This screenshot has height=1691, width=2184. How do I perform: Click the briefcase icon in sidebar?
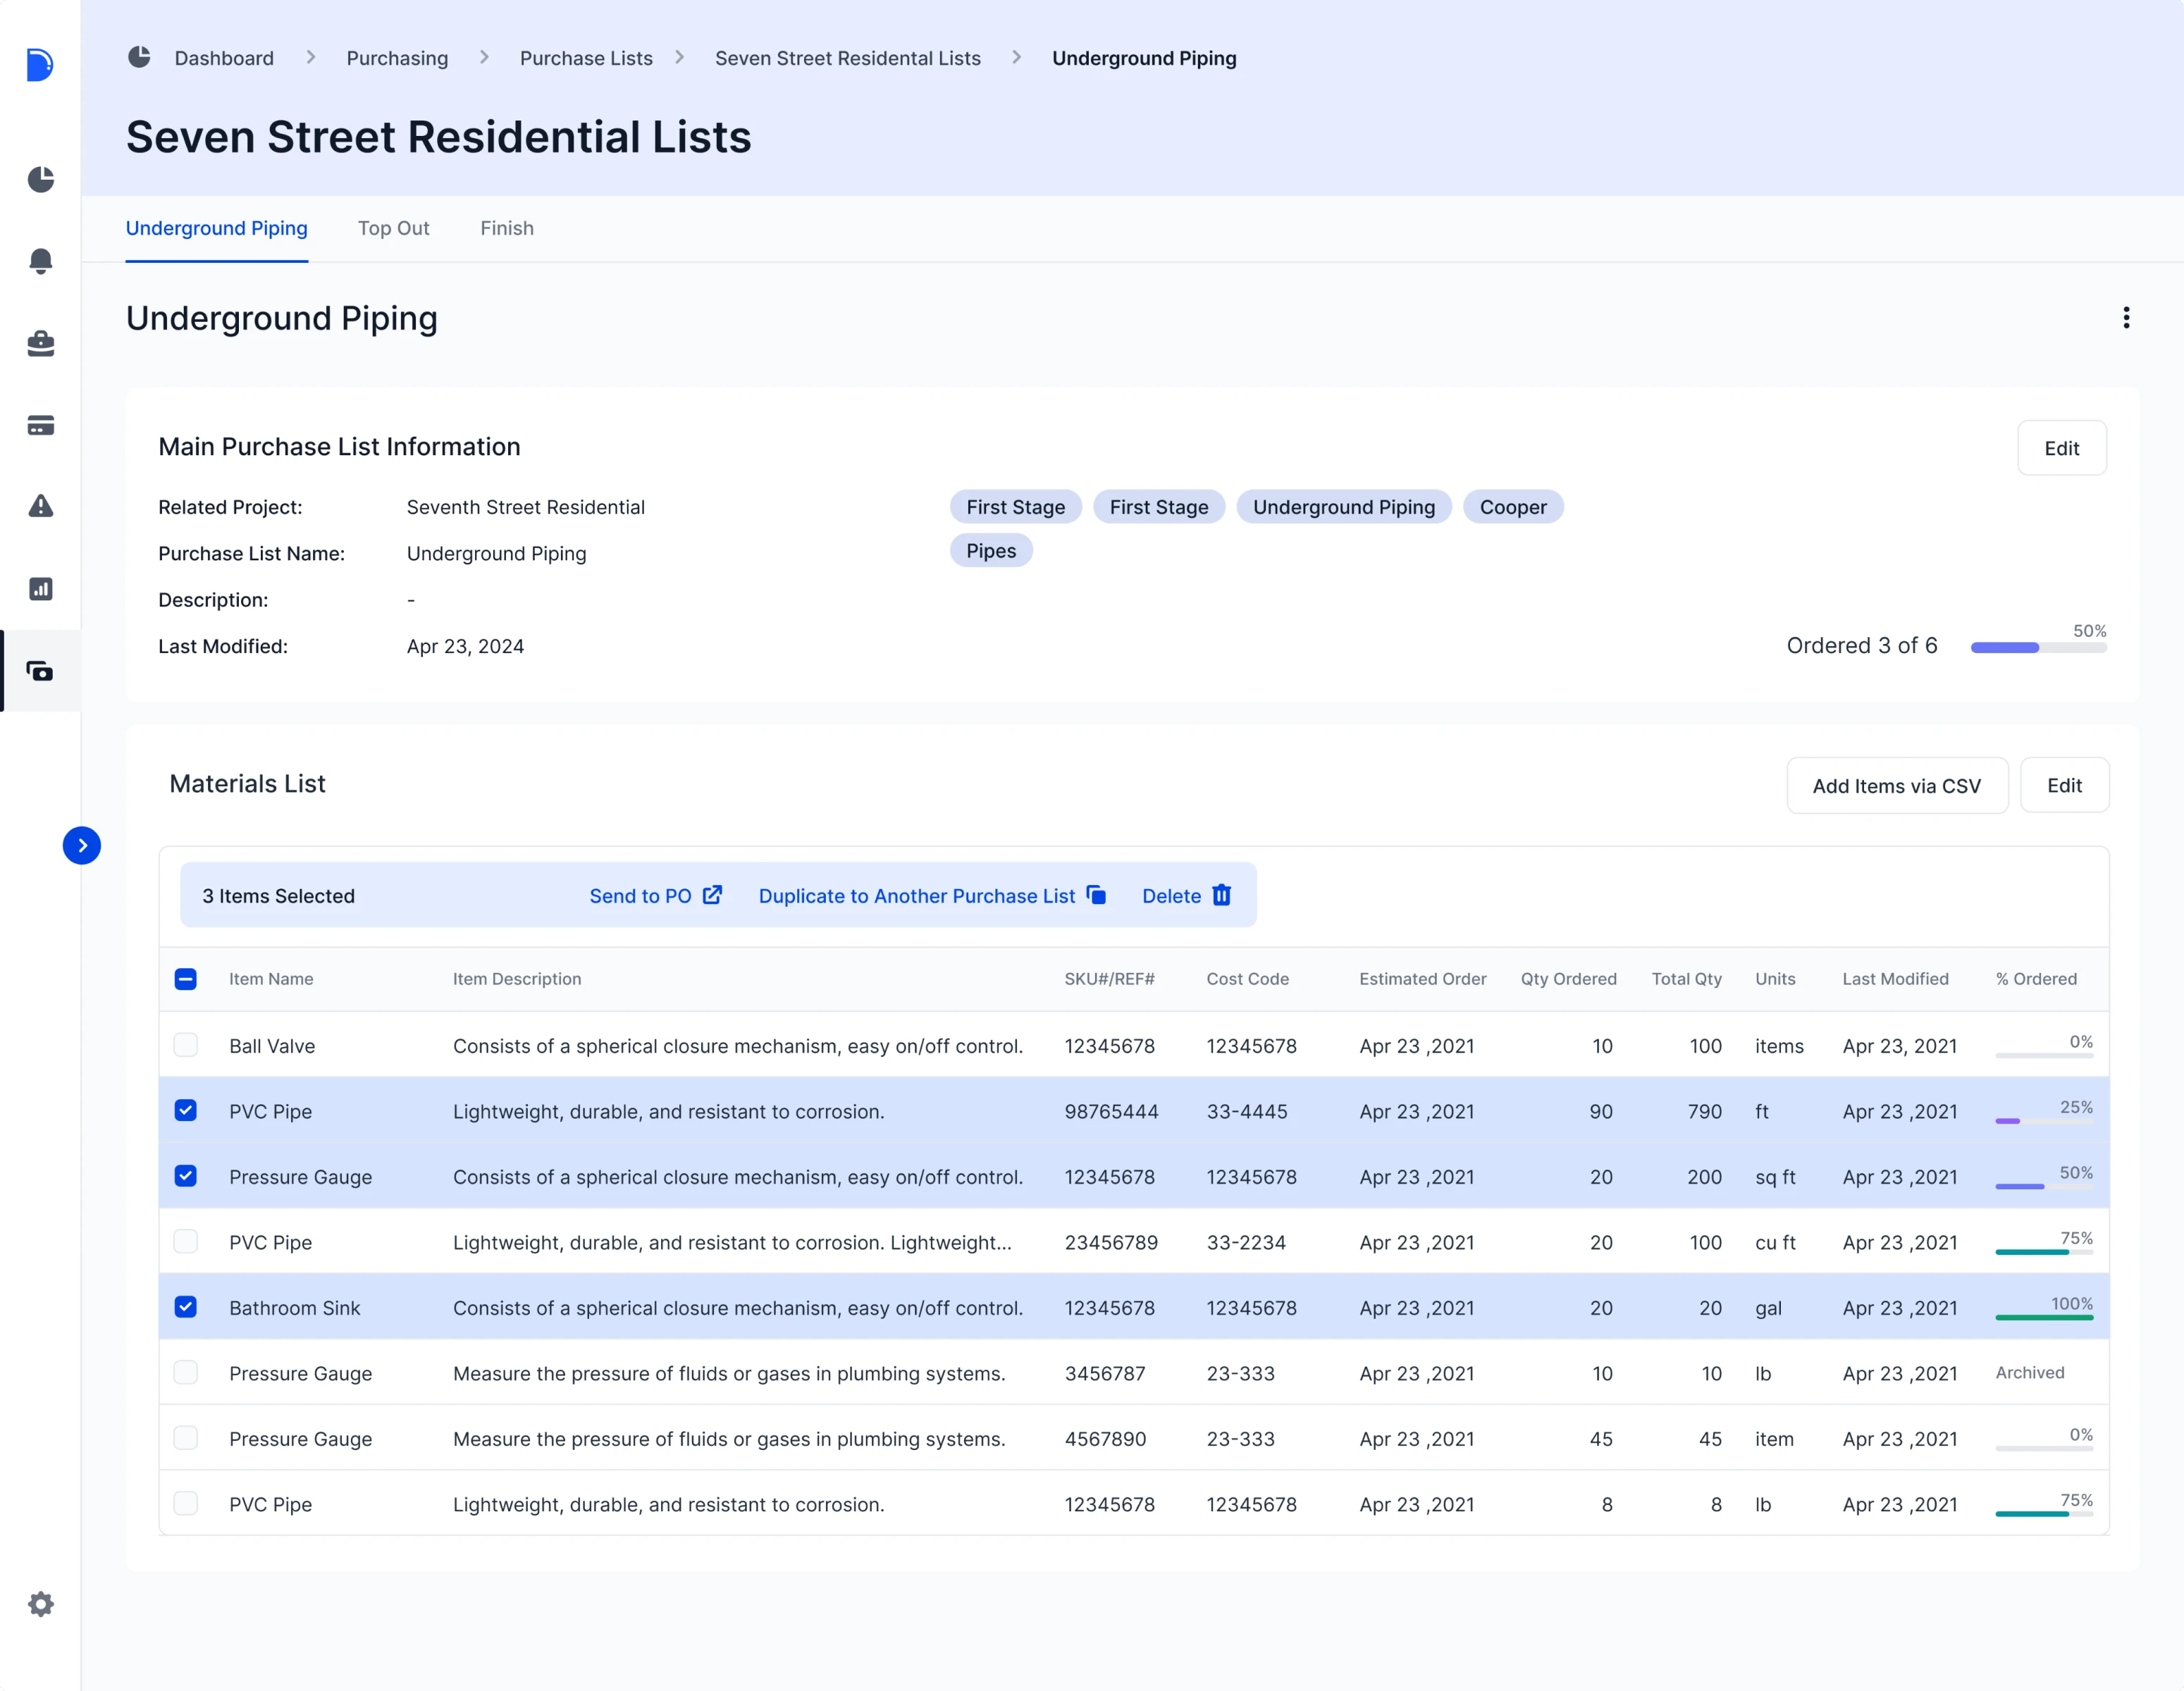click(x=40, y=343)
